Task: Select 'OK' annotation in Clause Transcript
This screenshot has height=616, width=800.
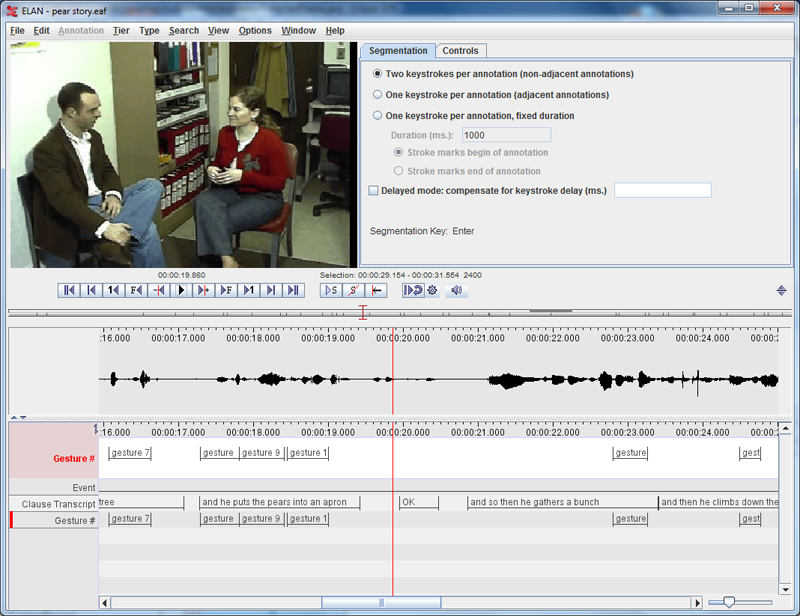Action: point(419,502)
